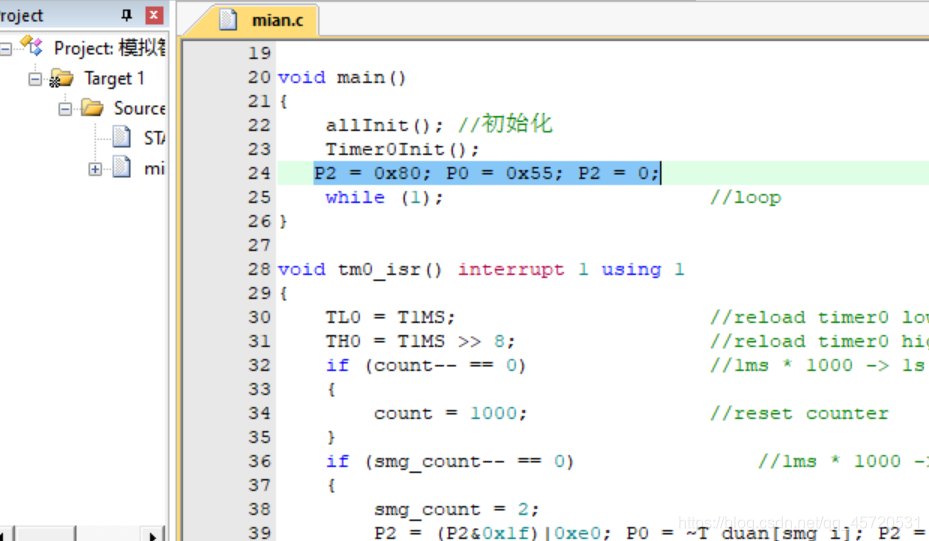Select the Source group folder icon
The height and width of the screenshot is (541, 929).
pyautogui.click(x=92, y=108)
